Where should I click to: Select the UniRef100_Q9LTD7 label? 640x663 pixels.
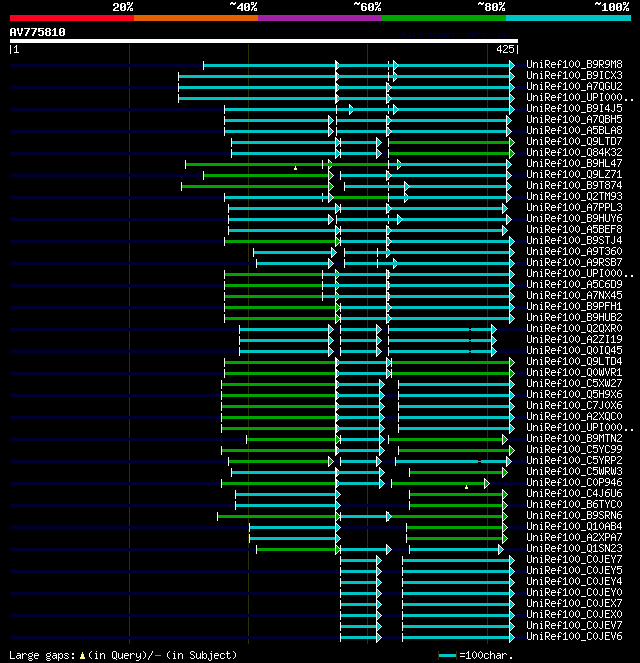(574, 141)
